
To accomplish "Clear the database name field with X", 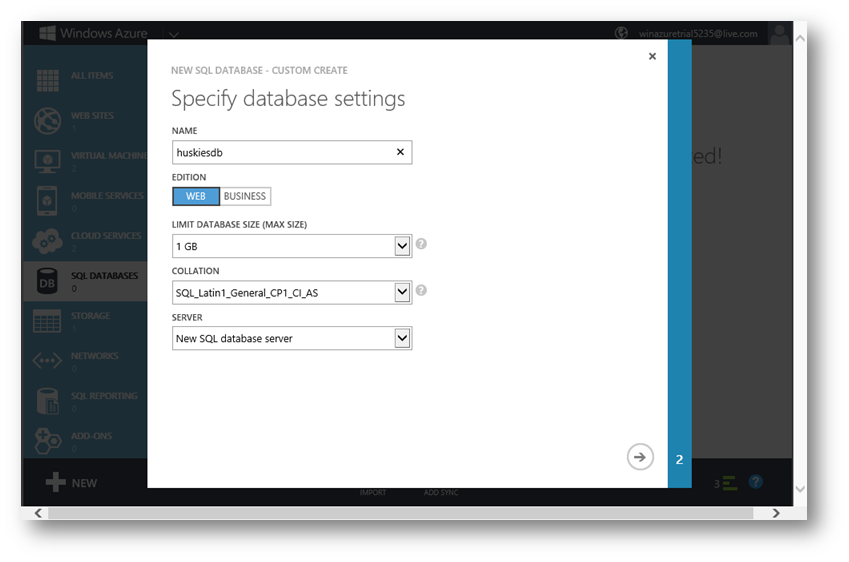I will pos(400,152).
